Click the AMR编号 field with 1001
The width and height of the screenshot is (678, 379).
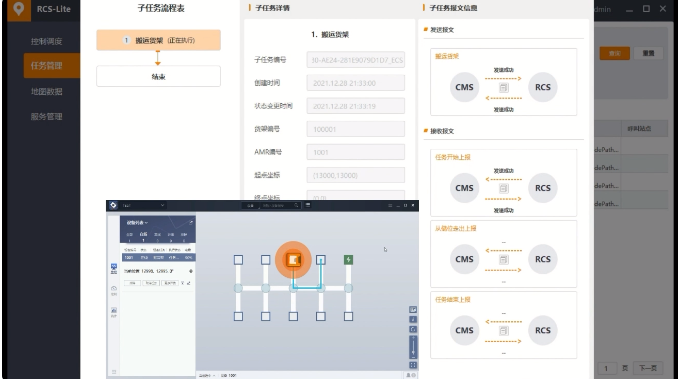click(355, 152)
